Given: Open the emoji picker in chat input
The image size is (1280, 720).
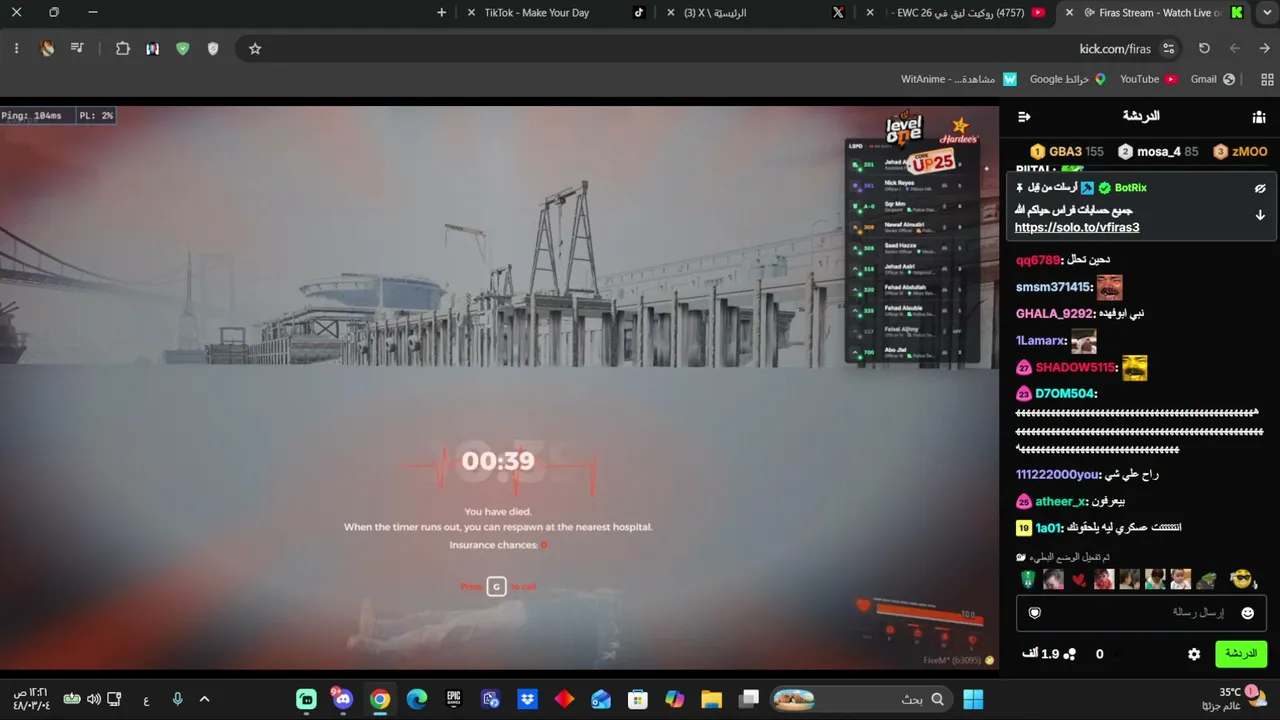Looking at the screenshot, I should point(1247,613).
